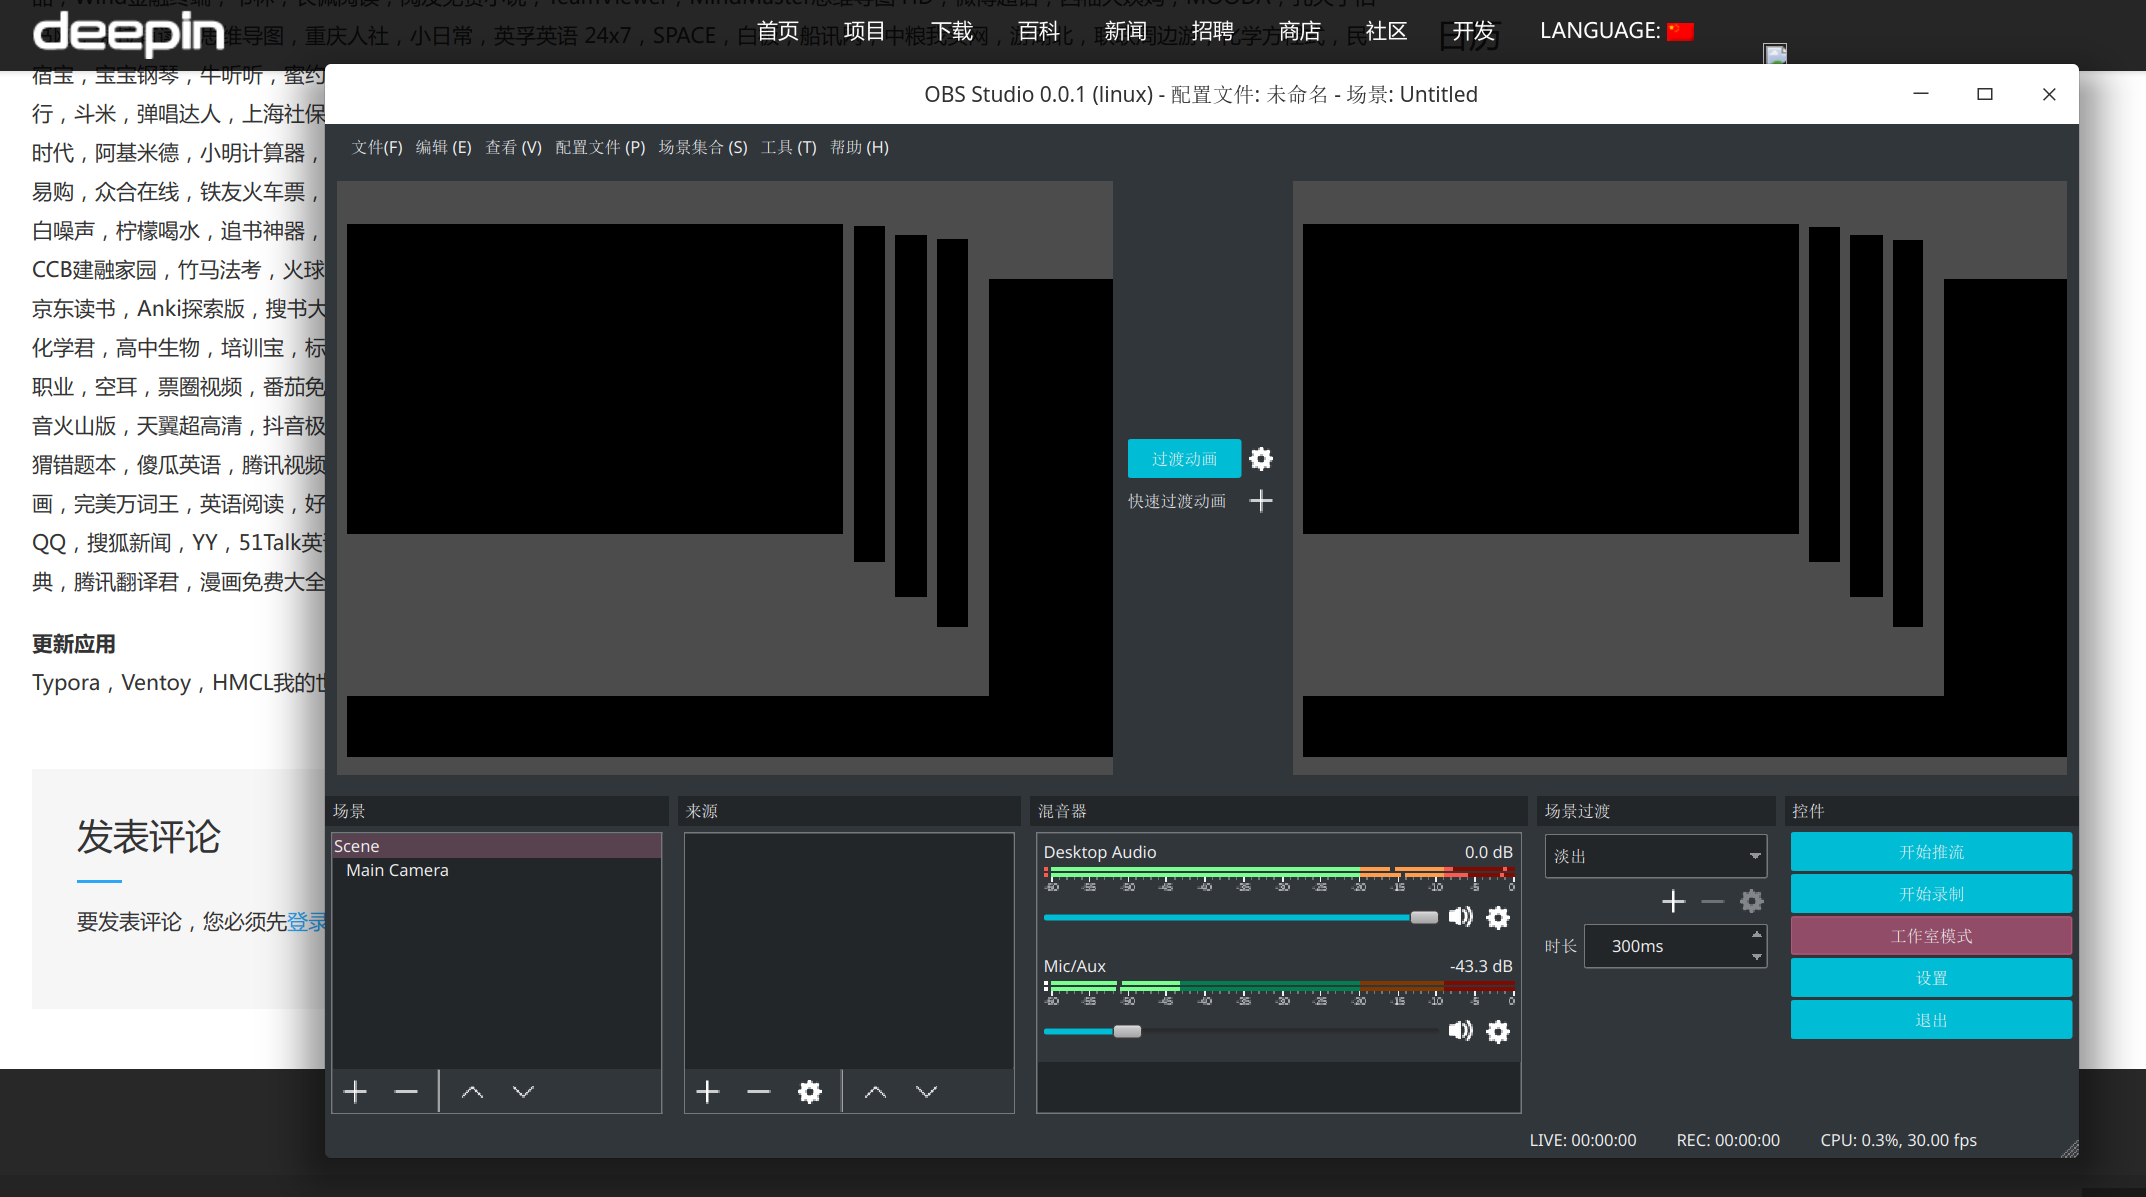
Task: Move source down with arrow icon
Action: (x=927, y=1092)
